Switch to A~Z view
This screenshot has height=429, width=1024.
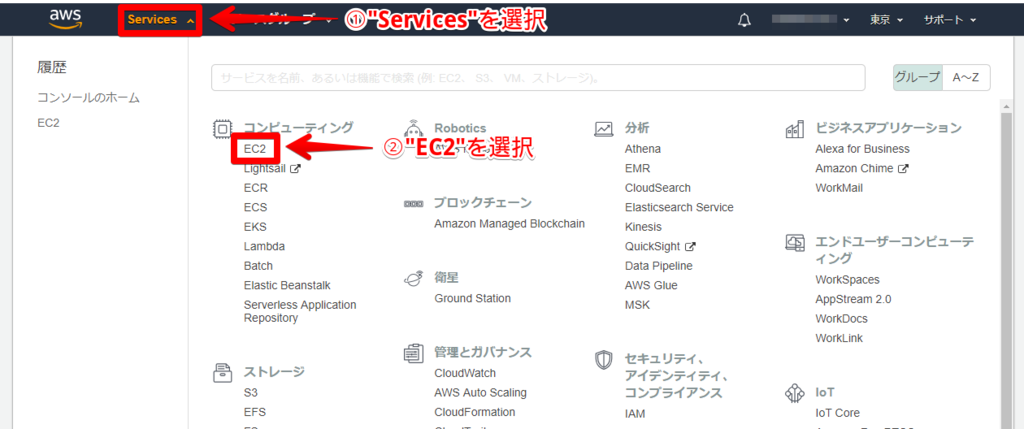966,77
